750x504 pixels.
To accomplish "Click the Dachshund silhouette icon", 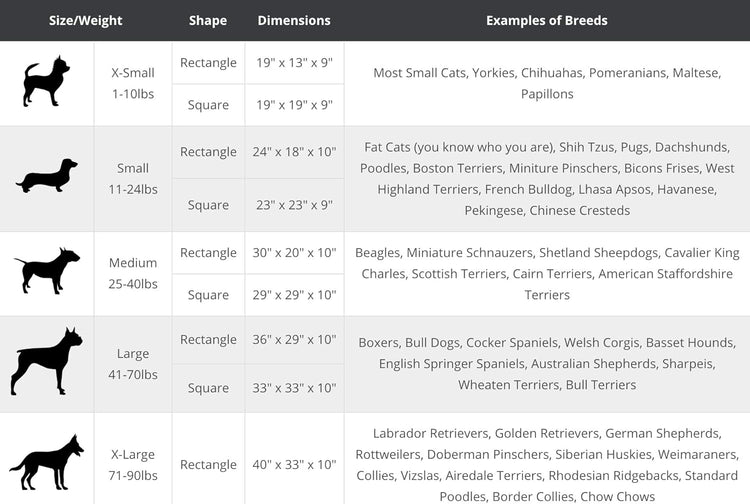I will pos(46,176).
